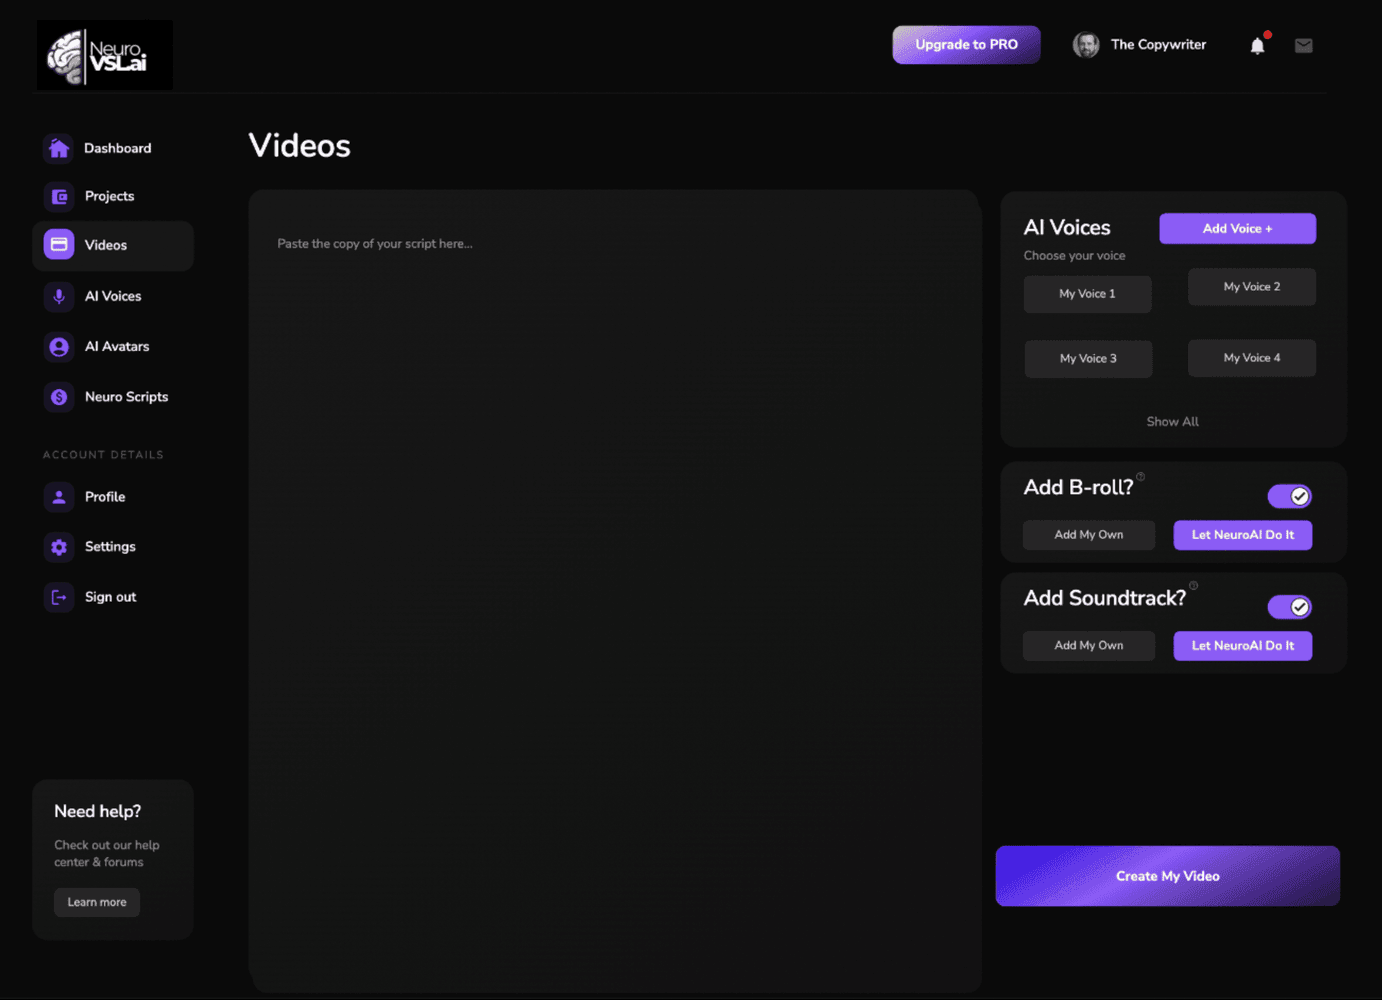The image size is (1382, 1000).
Task: Click the Add Voice + button
Action: pos(1237,228)
